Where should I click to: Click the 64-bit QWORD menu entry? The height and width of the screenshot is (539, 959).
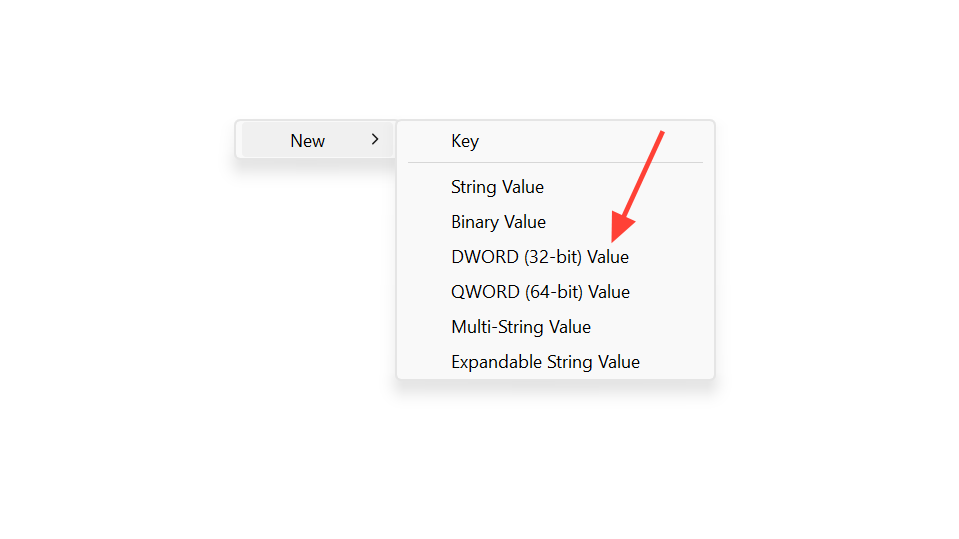[x=540, y=292]
